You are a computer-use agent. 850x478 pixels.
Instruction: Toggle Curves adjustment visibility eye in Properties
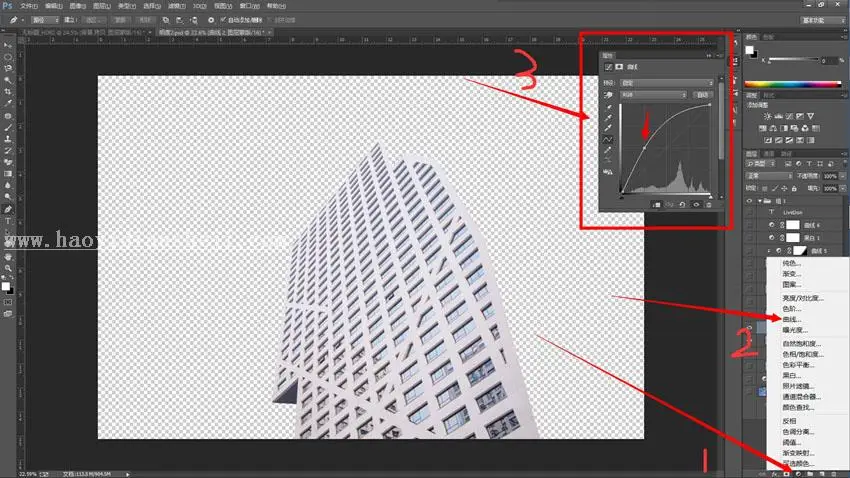[696, 205]
